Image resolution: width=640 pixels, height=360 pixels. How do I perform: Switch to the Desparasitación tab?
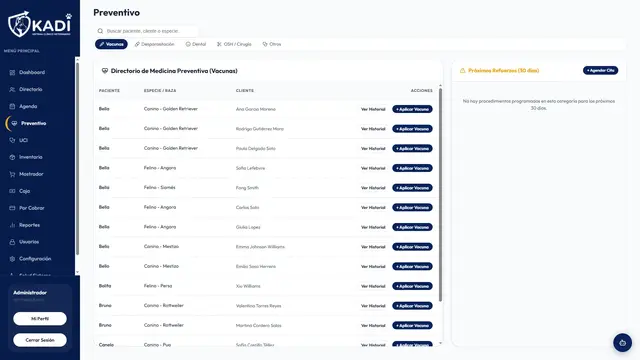click(x=155, y=44)
